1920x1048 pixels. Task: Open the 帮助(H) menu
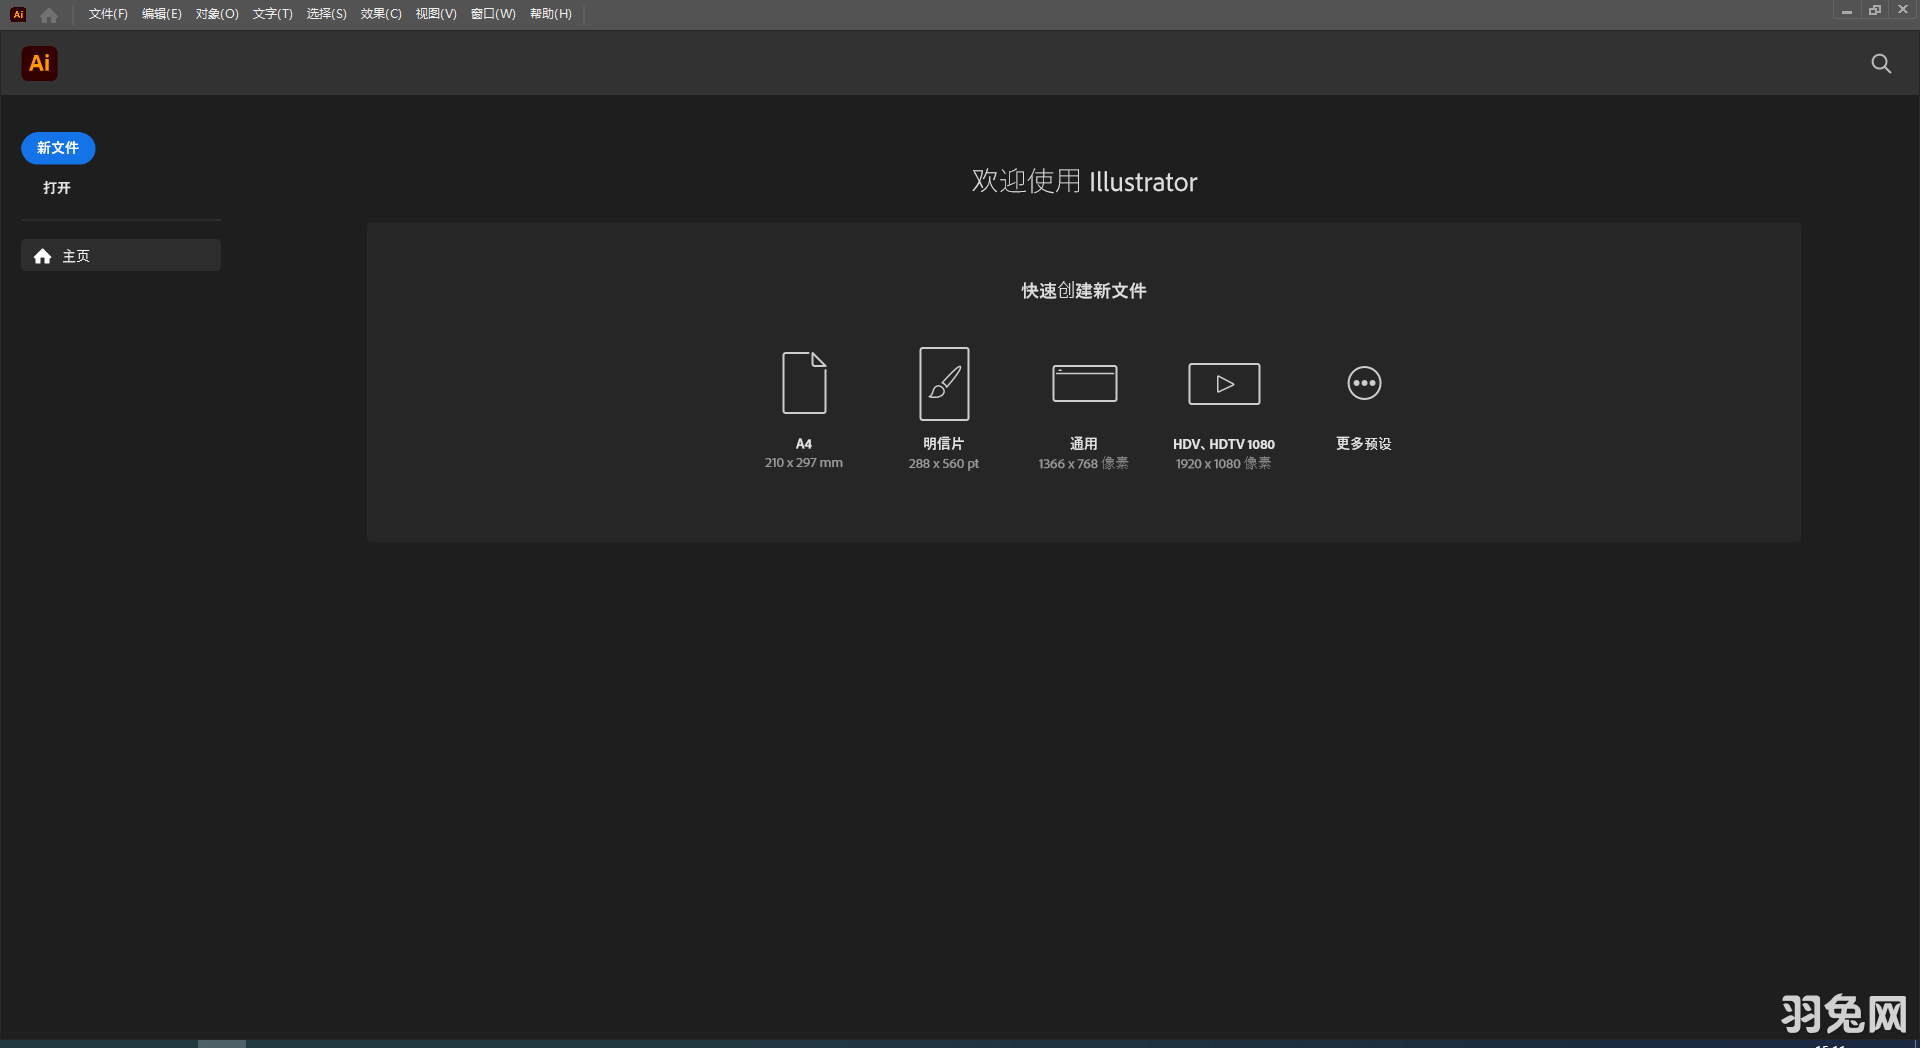click(551, 14)
